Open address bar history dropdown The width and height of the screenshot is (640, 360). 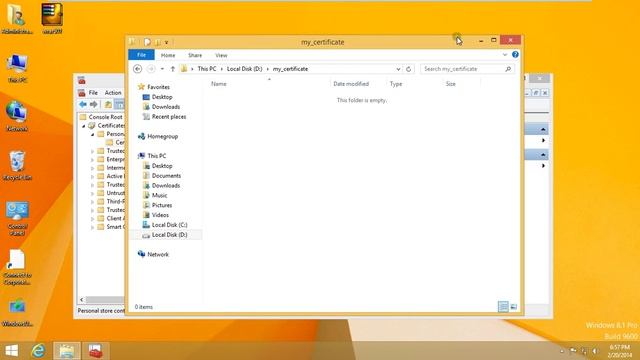tap(398, 69)
